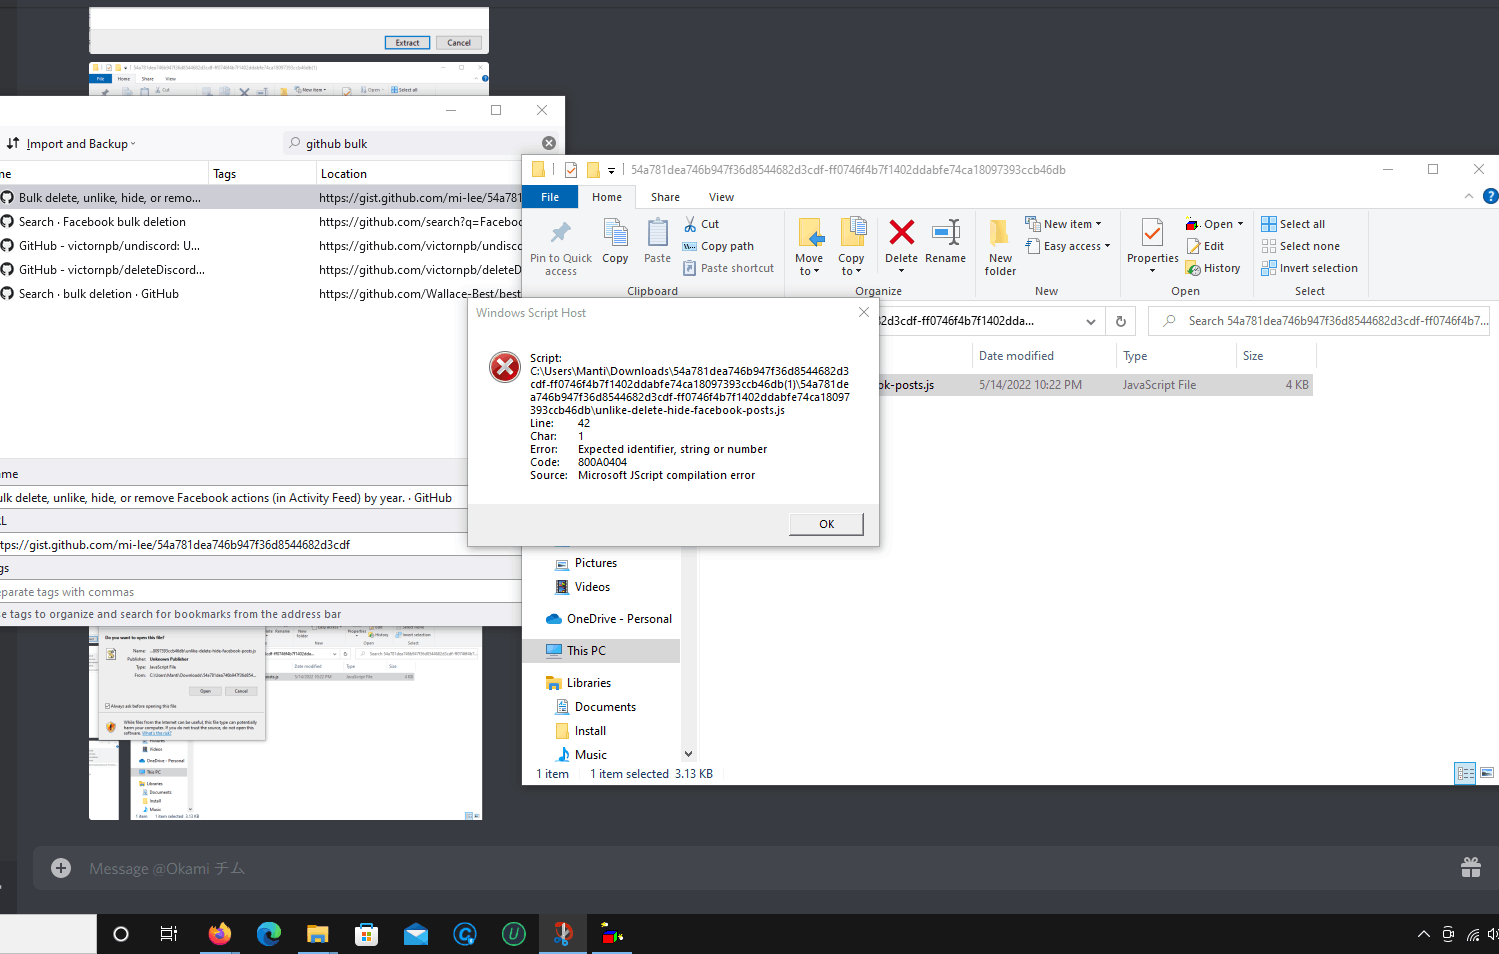Click the Discord message input field
Screen dimensions: 1499x954
[400, 867]
